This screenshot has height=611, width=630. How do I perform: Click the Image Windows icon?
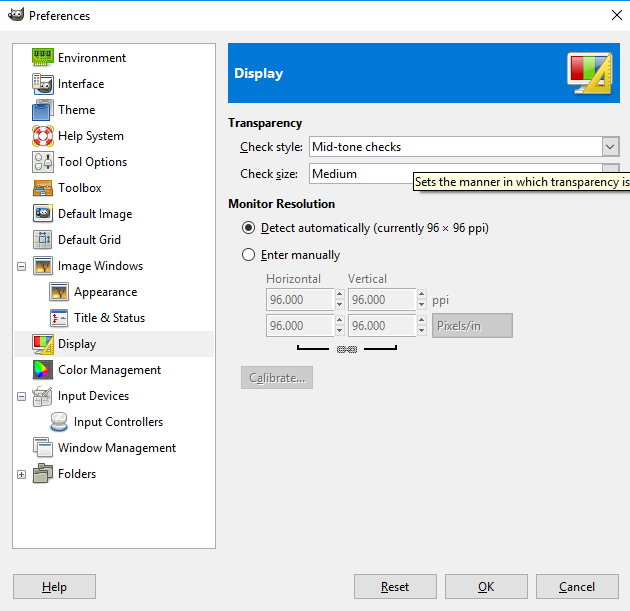[43, 266]
